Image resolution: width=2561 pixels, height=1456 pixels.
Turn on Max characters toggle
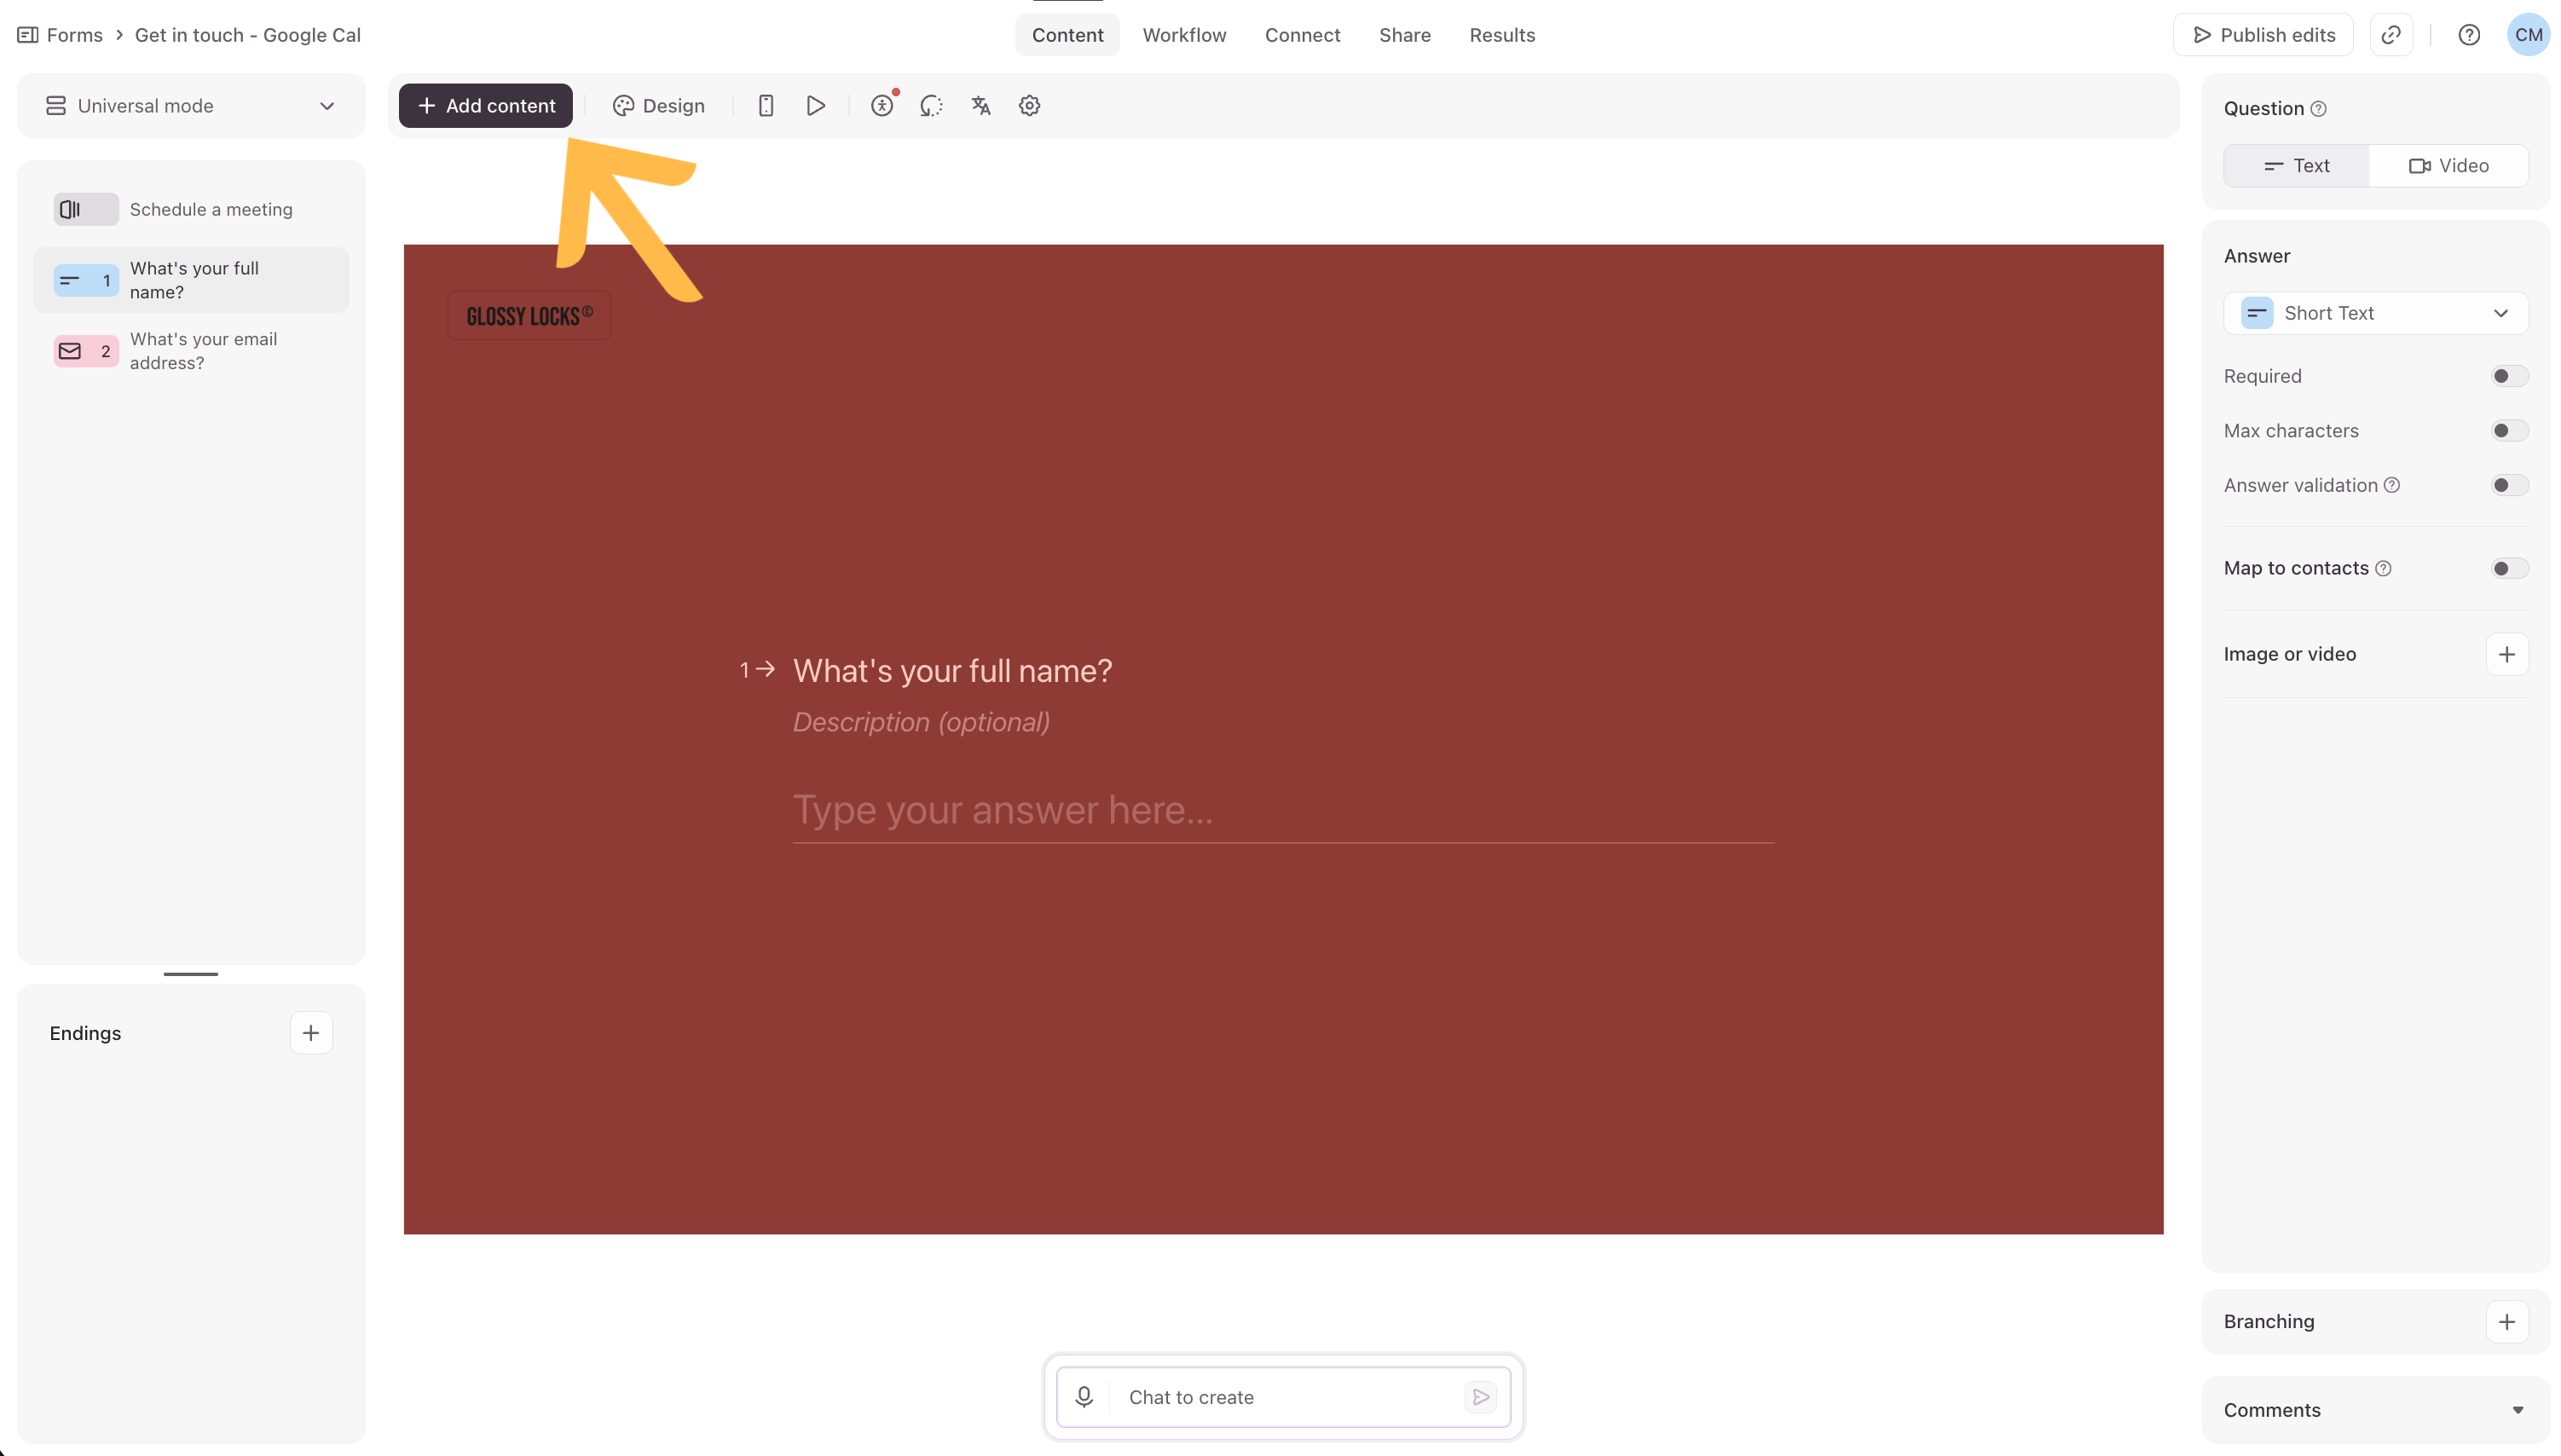point(2507,431)
